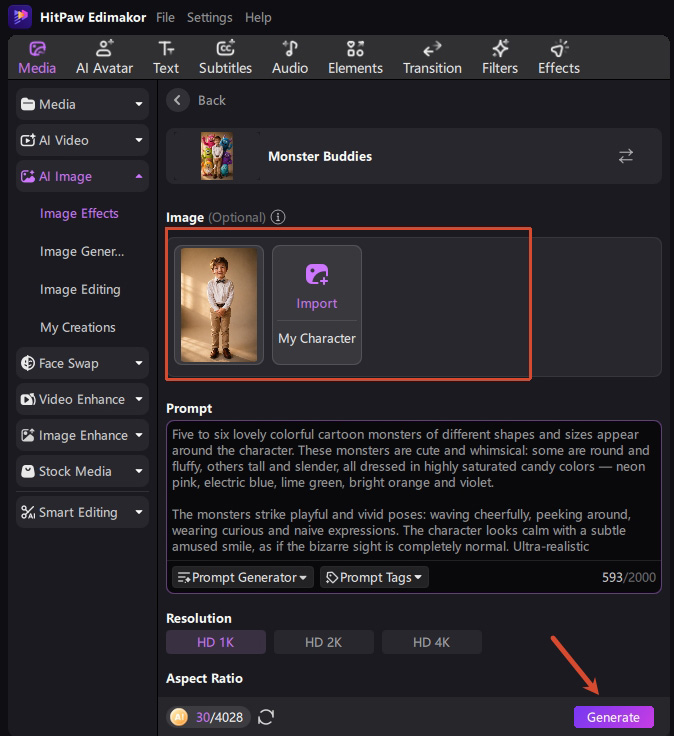Open My Creations in sidebar
Viewport: 674px width, 736px height.
(78, 327)
